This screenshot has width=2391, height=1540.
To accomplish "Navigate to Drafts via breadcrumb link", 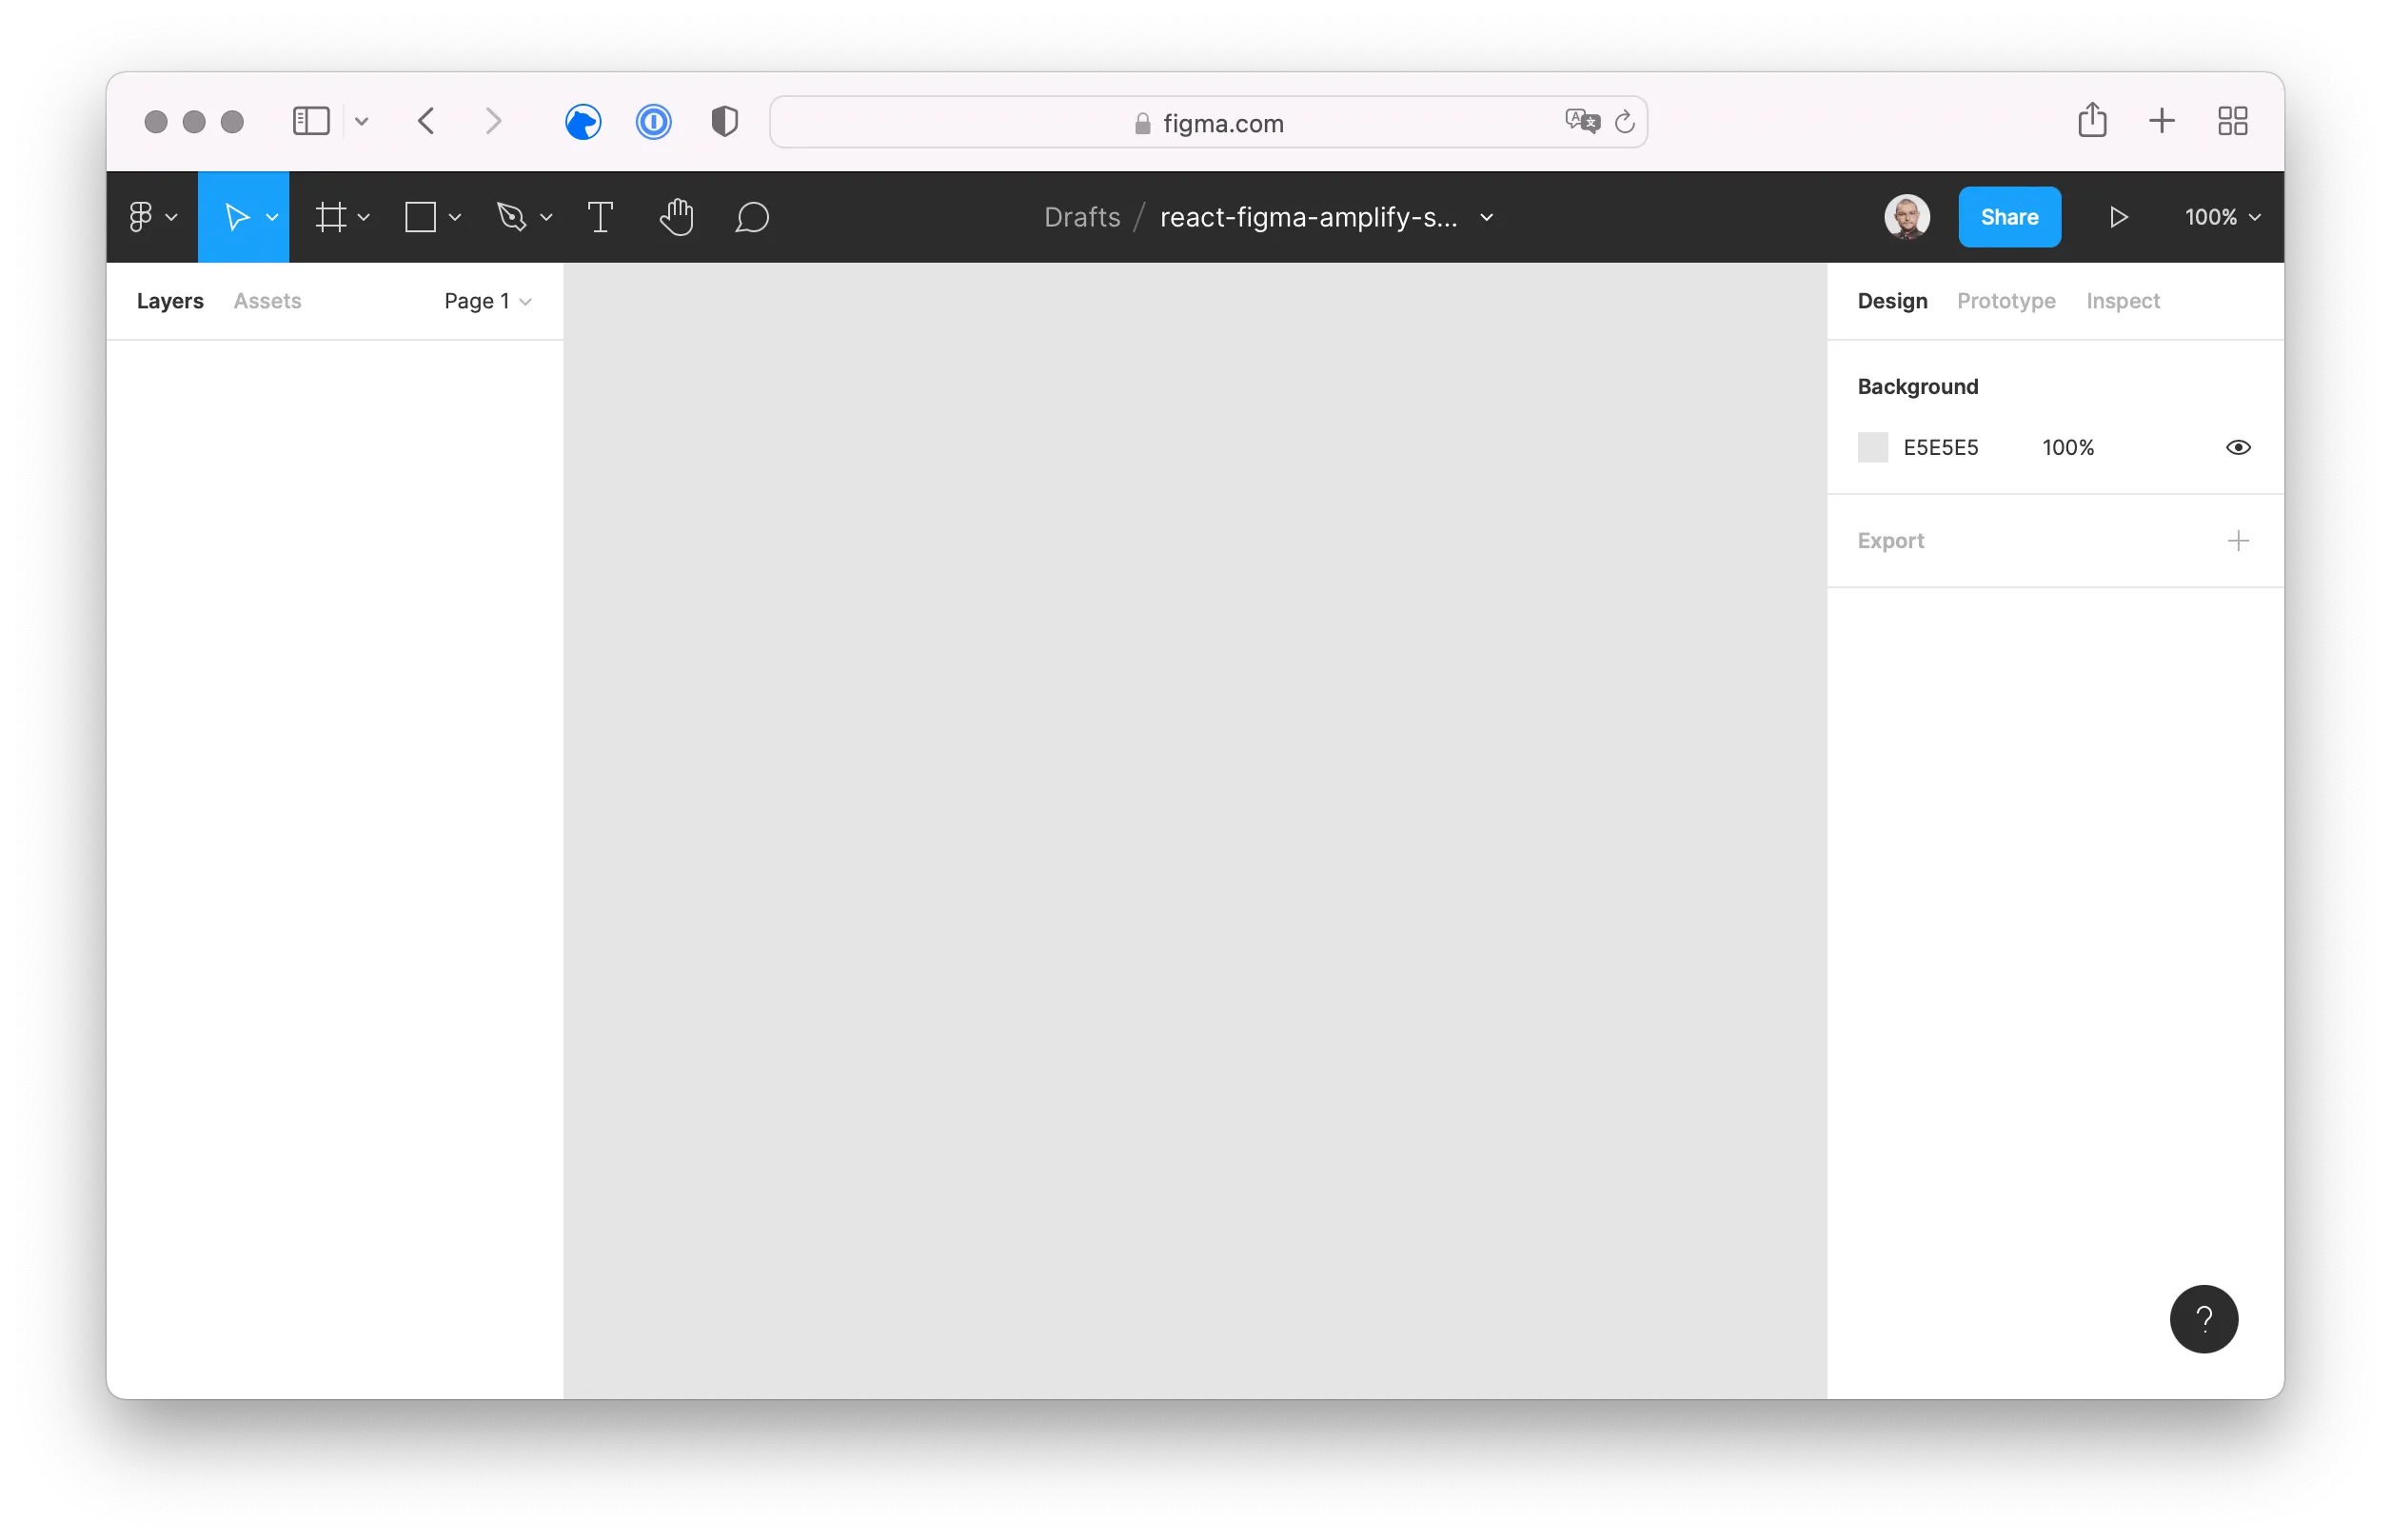I will (1081, 217).
